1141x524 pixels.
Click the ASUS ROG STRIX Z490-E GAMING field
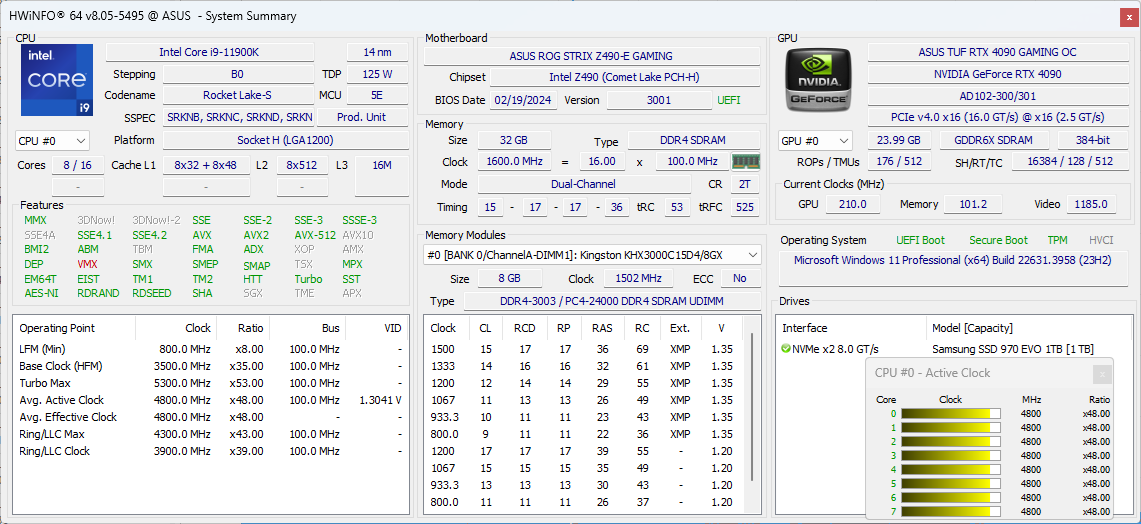coord(591,56)
